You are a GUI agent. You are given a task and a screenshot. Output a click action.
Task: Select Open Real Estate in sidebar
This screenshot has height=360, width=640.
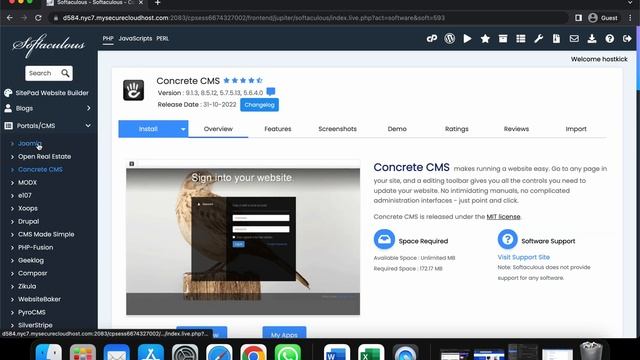pyautogui.click(x=44, y=156)
